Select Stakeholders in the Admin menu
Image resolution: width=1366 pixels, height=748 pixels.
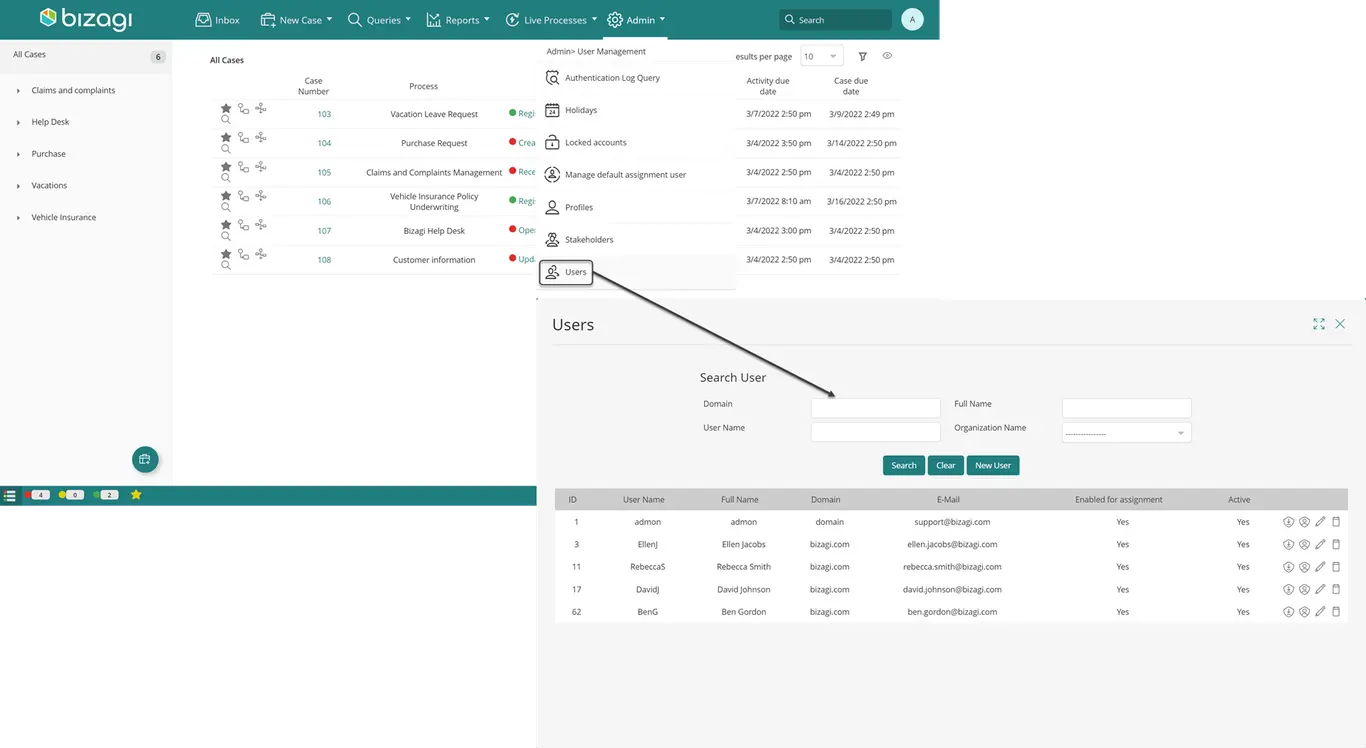coord(589,240)
